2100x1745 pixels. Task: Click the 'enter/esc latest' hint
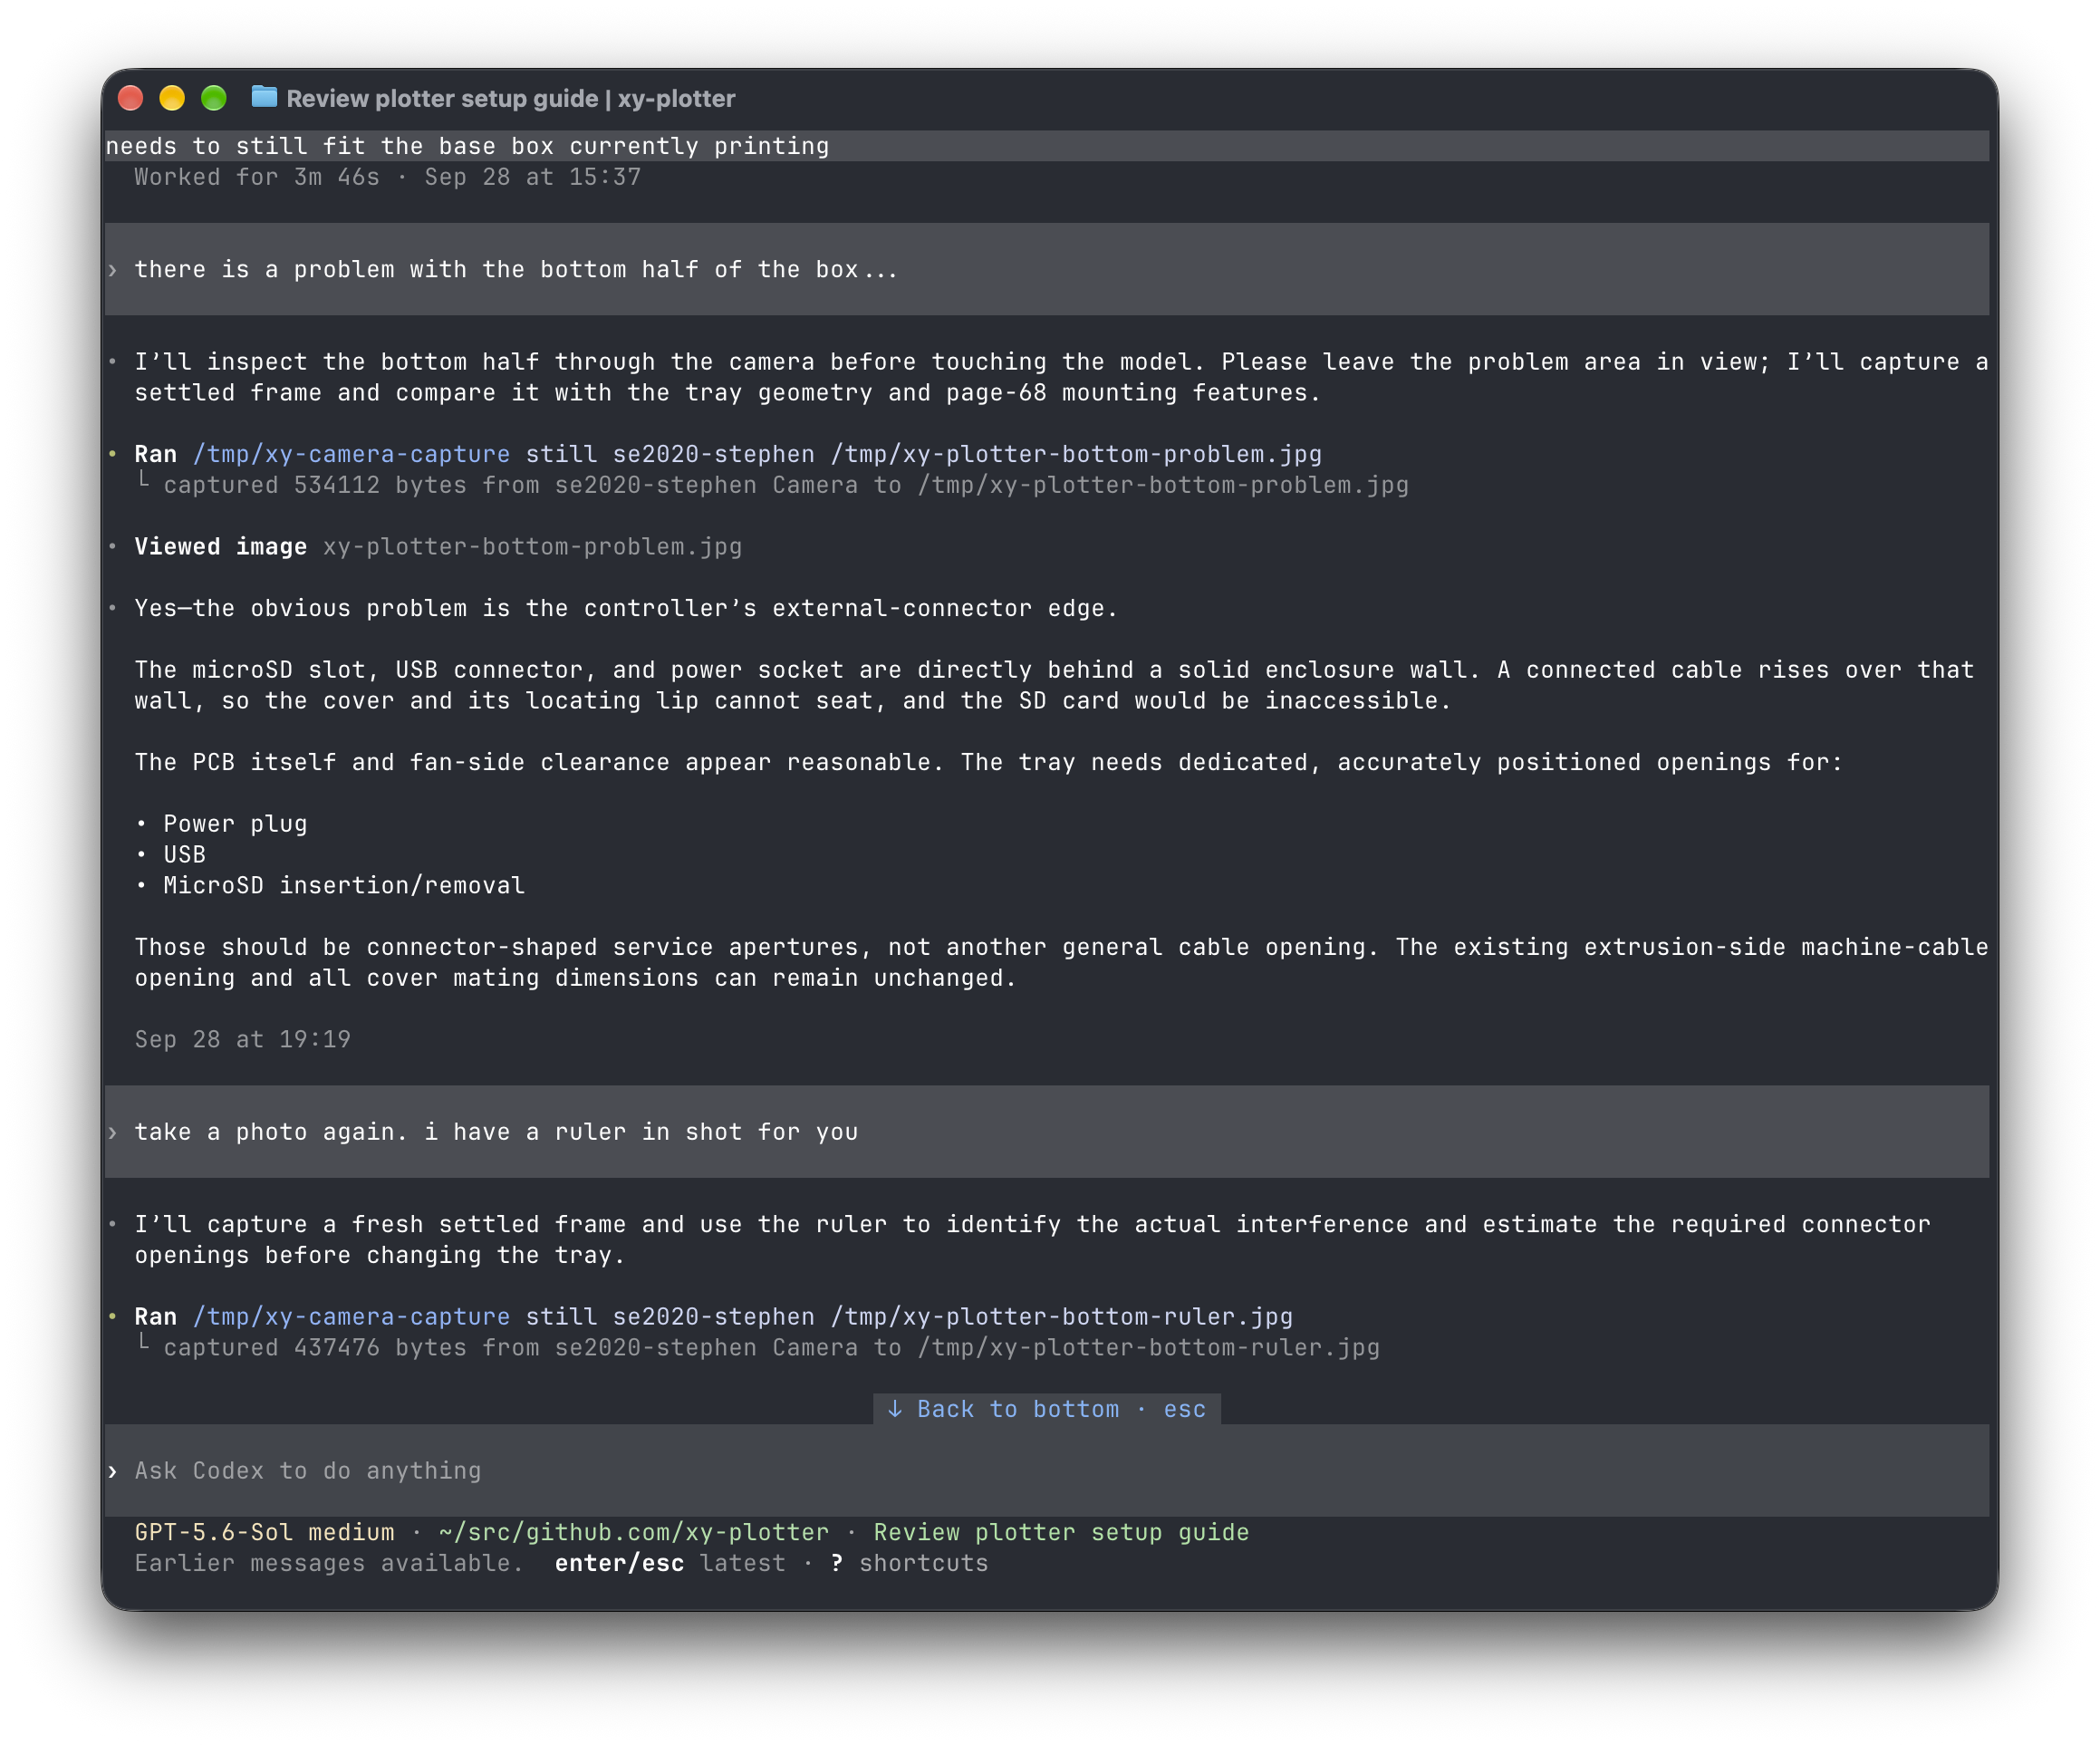pyautogui.click(x=670, y=1564)
